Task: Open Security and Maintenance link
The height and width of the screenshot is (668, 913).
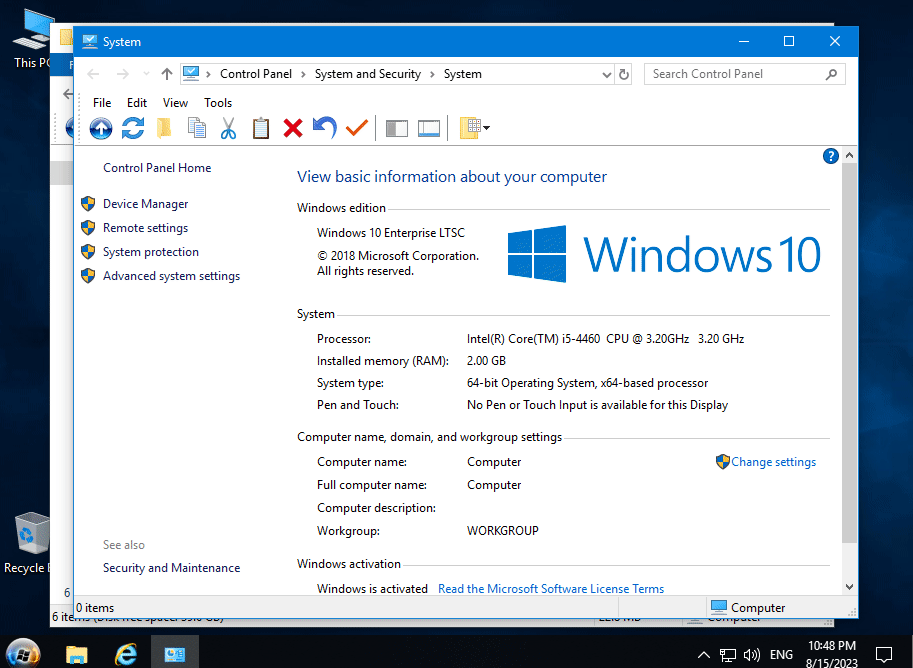Action: coord(171,568)
